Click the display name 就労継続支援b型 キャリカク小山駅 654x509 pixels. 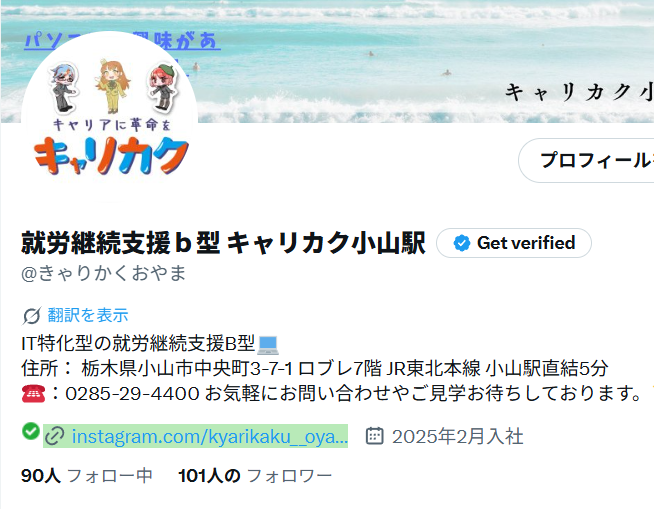(223, 243)
